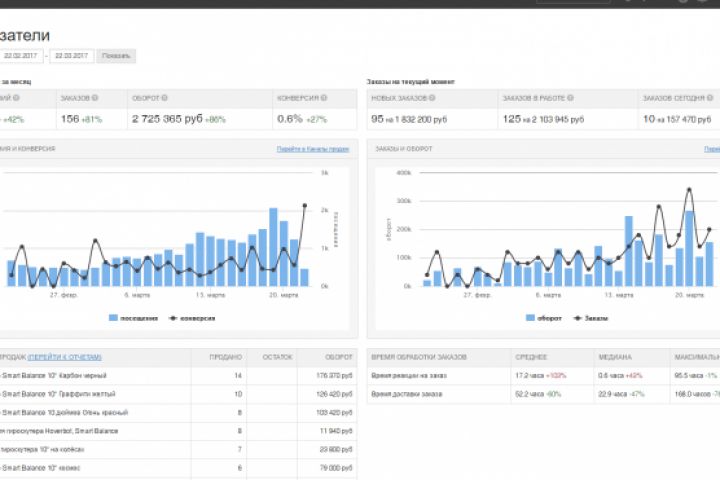Screen dimensions: 720x480
Task: Select row Smart Balance 10" космос
Action: [178, 468]
